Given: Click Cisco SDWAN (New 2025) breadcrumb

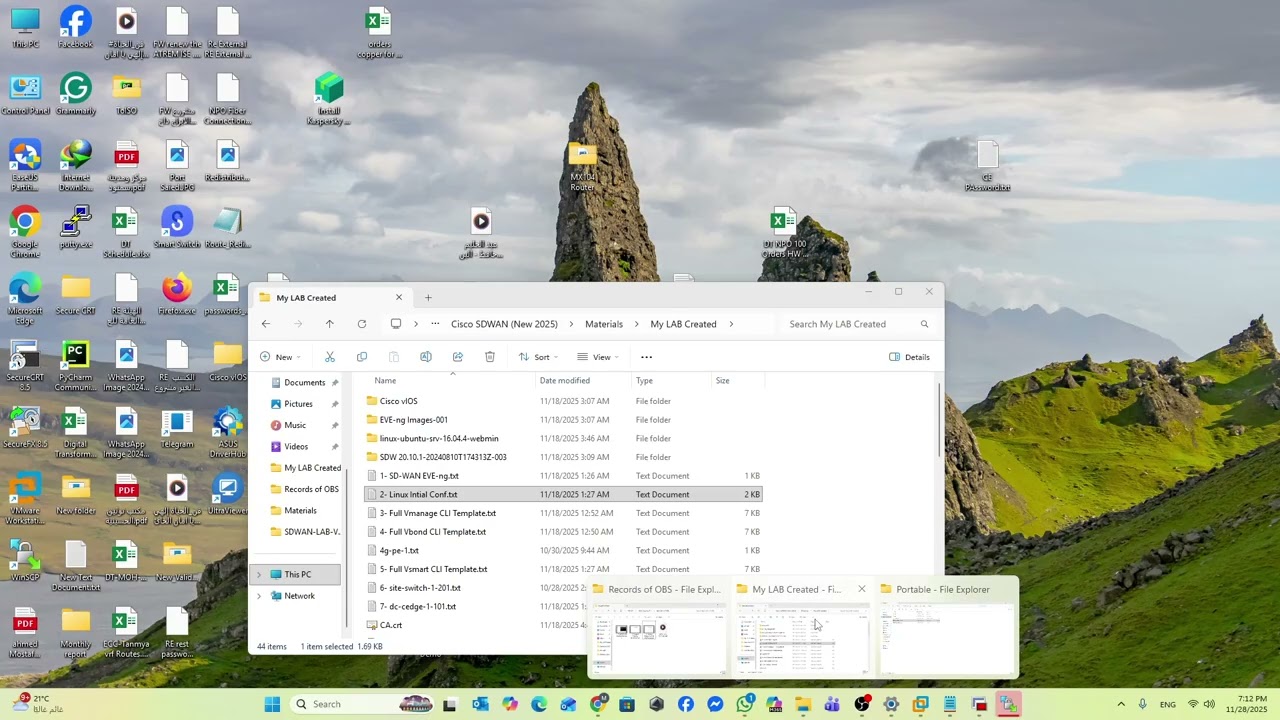Looking at the screenshot, I should 504,324.
